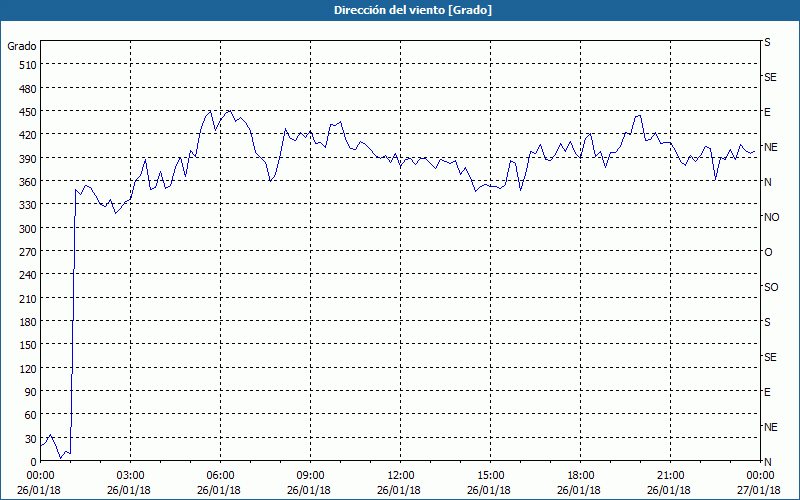Select the N compass label level with 360
This screenshot has width=800, height=500.
pyautogui.click(x=767, y=182)
